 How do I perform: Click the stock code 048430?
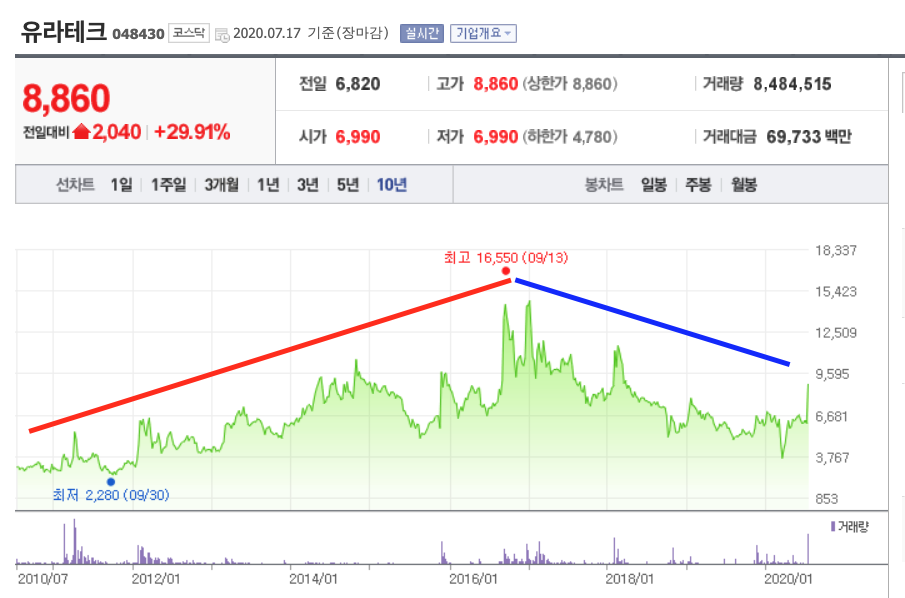[x=139, y=34]
